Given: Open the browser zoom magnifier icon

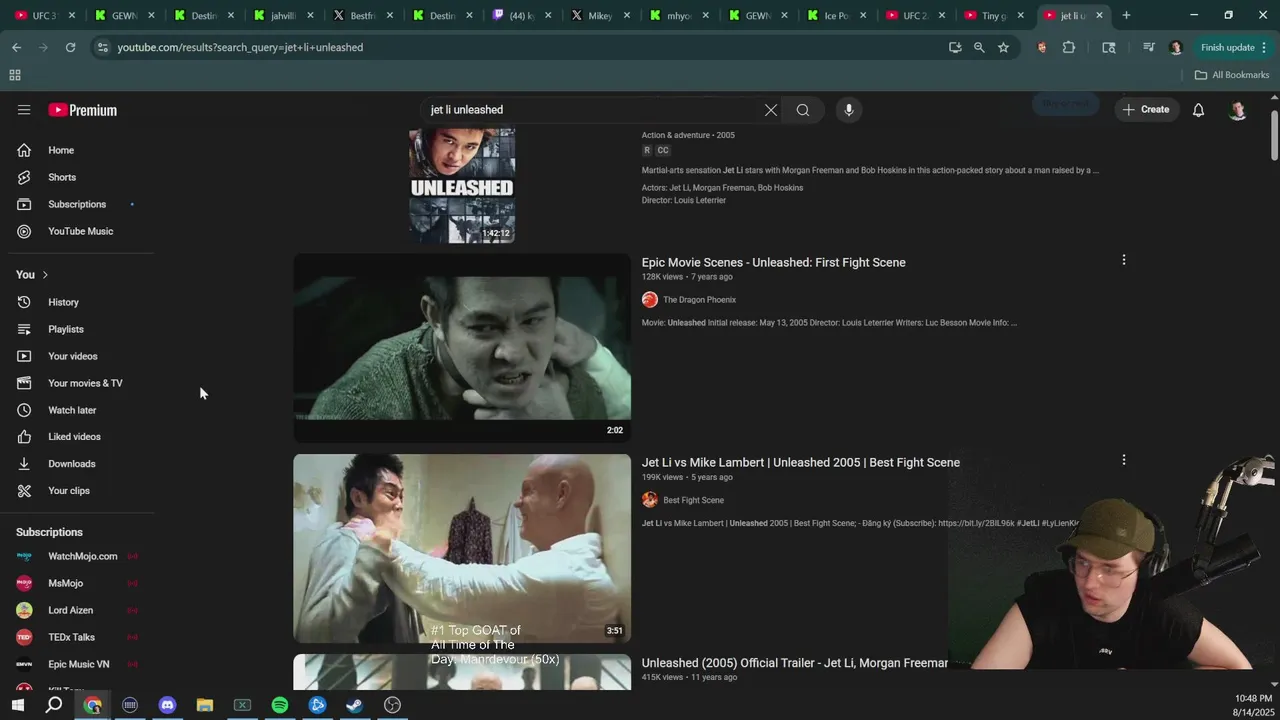Looking at the screenshot, I should (x=979, y=47).
